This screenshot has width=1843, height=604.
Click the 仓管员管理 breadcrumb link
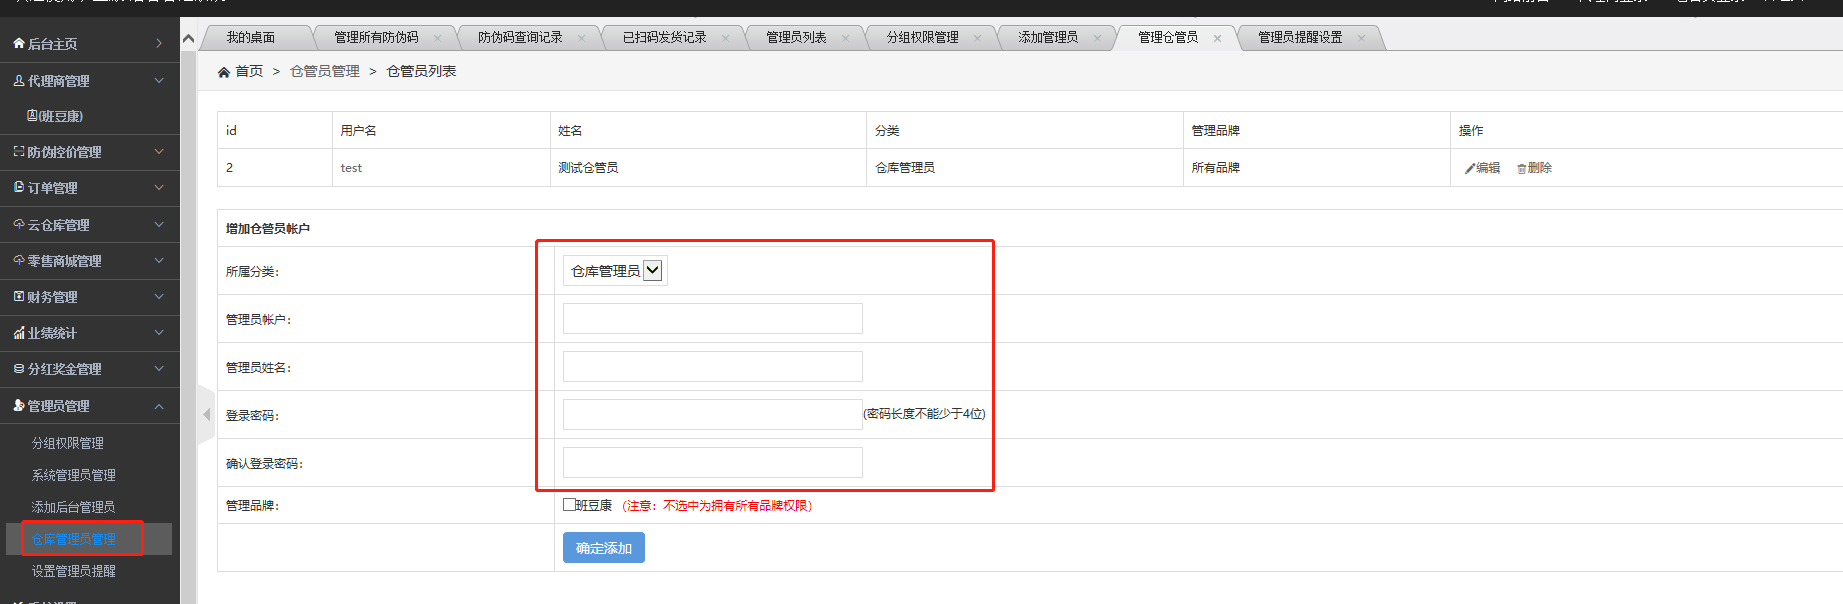(325, 71)
